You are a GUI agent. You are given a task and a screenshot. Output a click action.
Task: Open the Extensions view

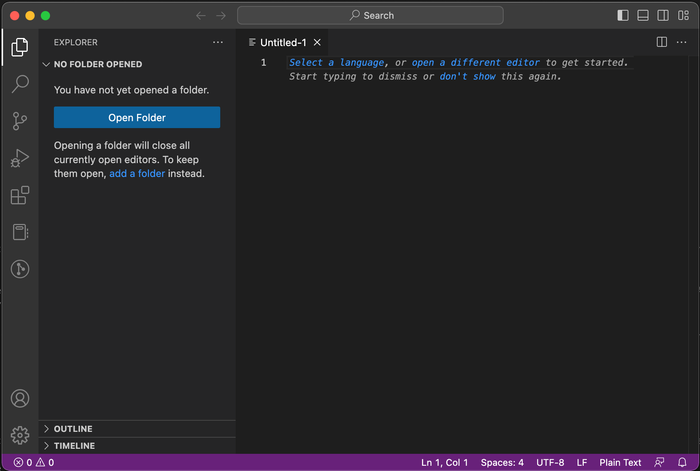click(x=19, y=195)
